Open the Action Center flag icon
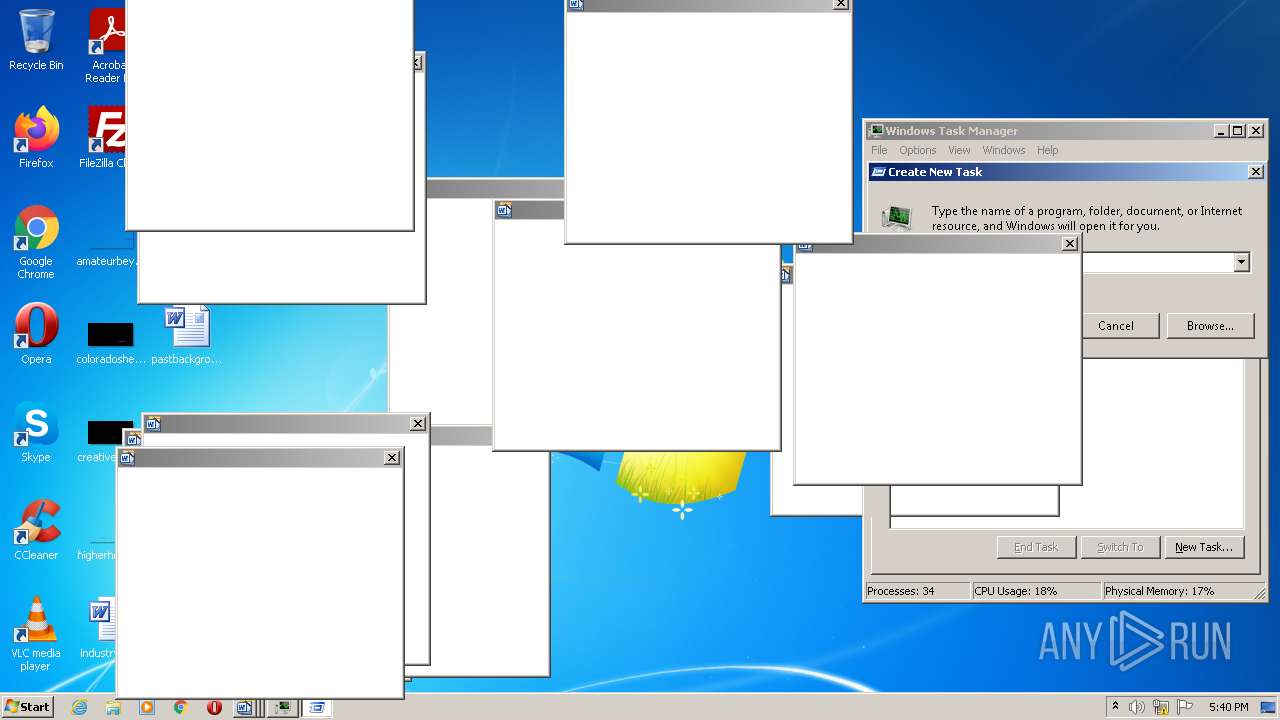1280x720 pixels. (1185, 707)
